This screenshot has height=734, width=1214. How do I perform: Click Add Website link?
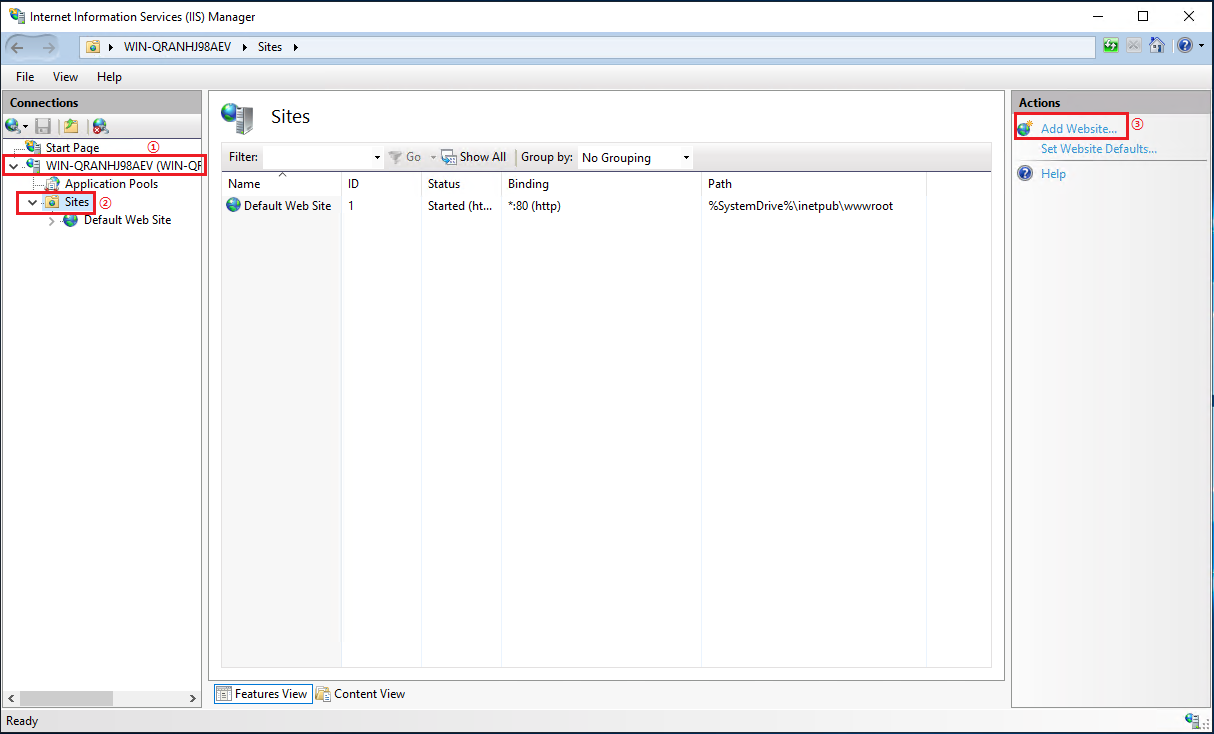pos(1079,129)
